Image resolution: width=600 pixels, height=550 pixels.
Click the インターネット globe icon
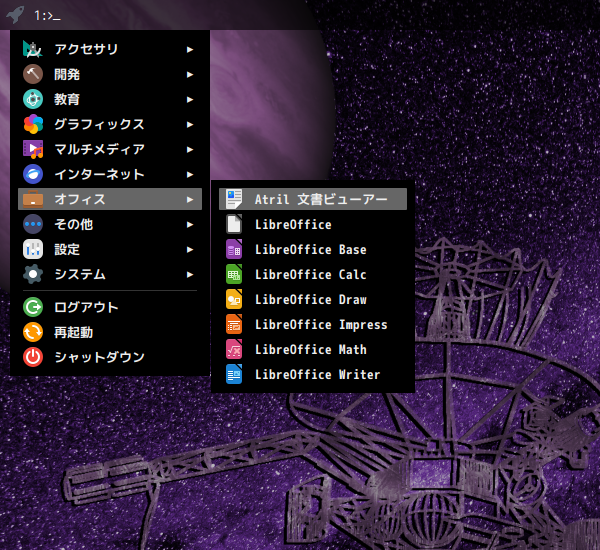(x=33, y=174)
